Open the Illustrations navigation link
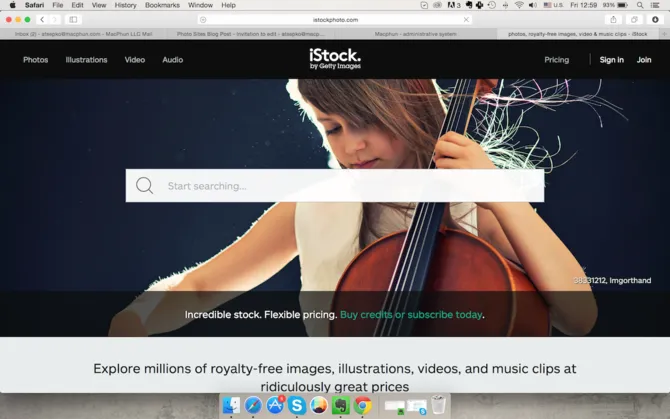670x419 pixels. pyautogui.click(x=86, y=60)
